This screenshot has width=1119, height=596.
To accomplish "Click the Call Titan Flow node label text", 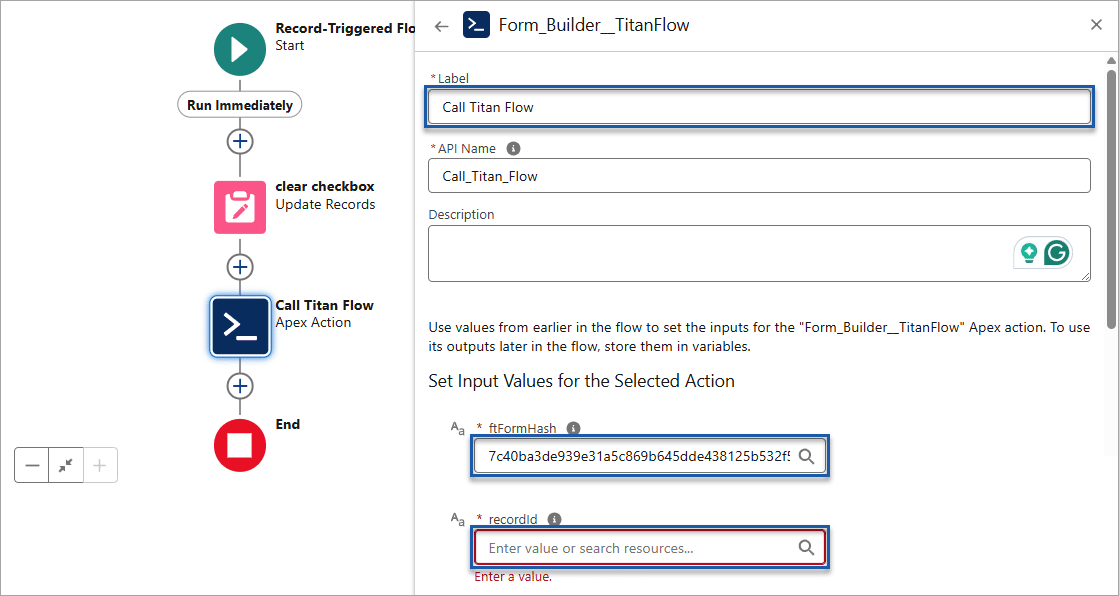I will click(325, 305).
